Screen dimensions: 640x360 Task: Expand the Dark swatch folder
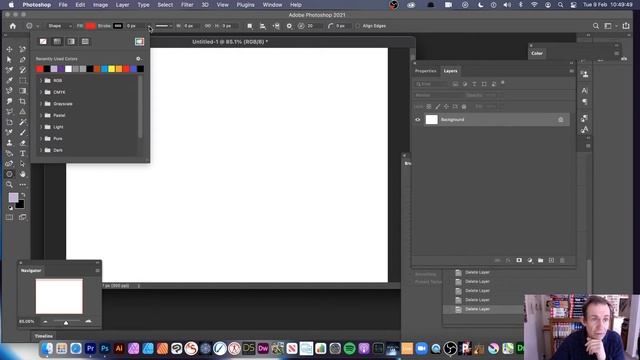pos(41,150)
